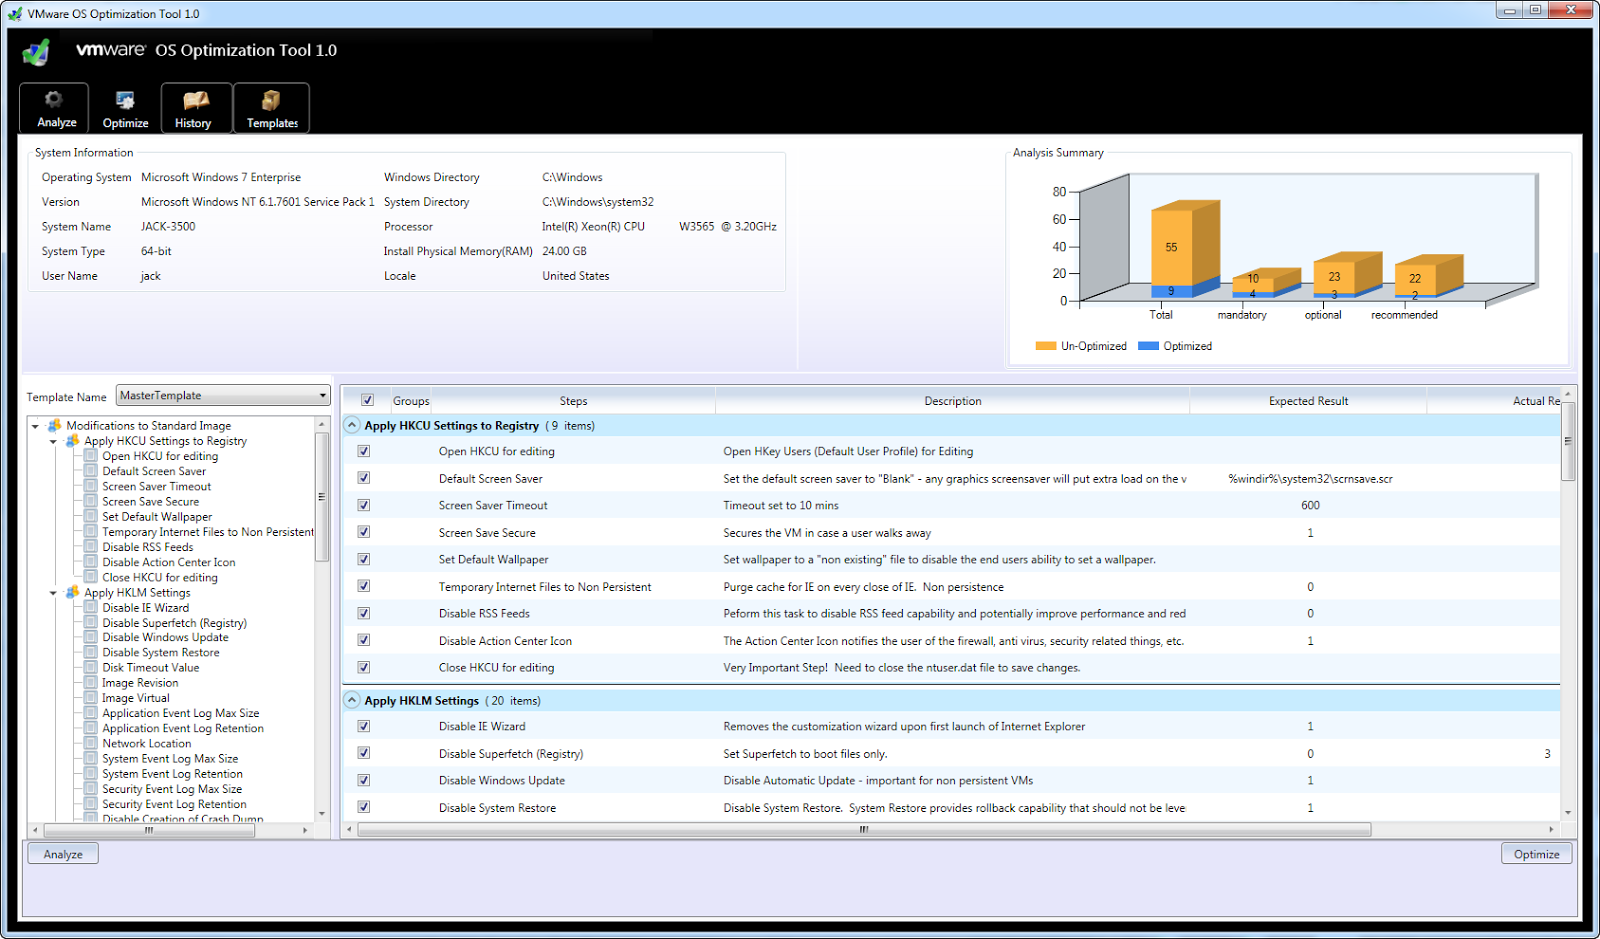Uncheck the Disable IE Wizard step
Image resolution: width=1600 pixels, height=939 pixels.
click(x=363, y=726)
